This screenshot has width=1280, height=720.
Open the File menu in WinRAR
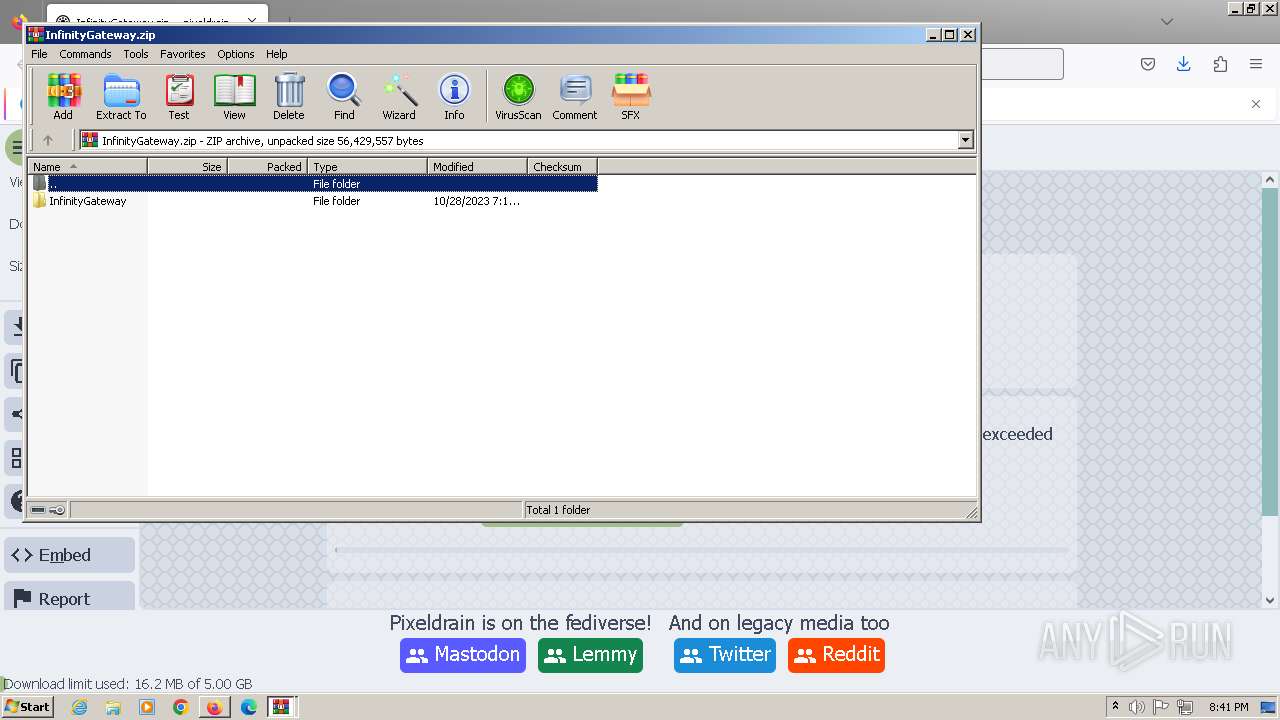pyautogui.click(x=39, y=54)
